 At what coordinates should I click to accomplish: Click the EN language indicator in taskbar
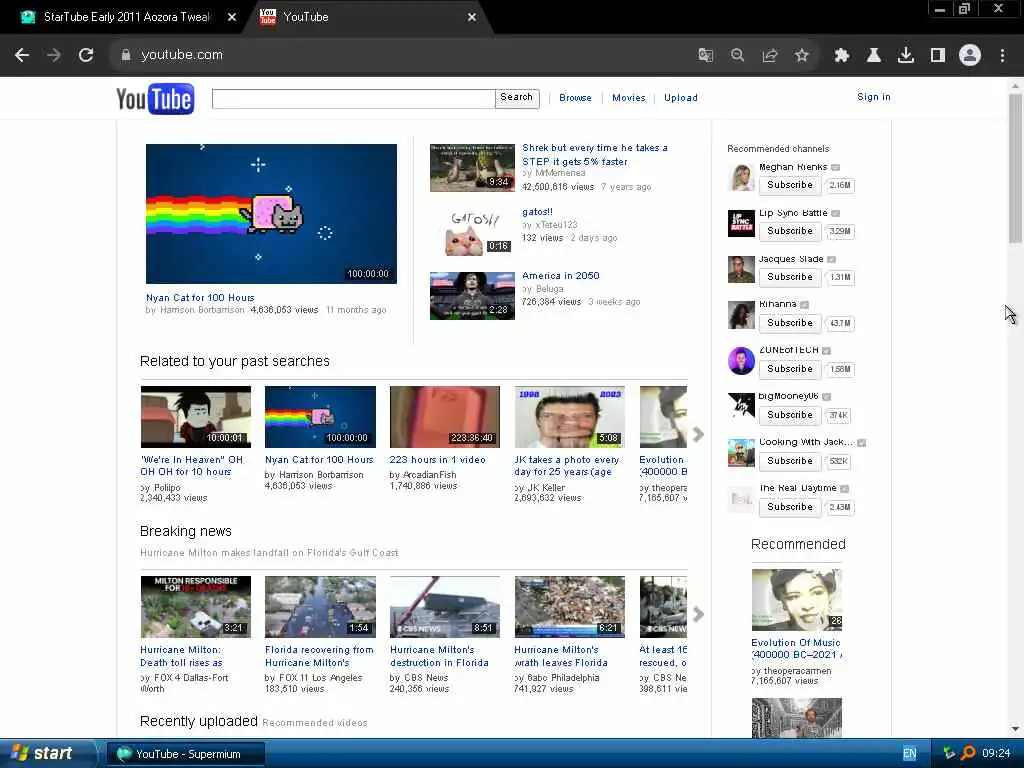[909, 754]
